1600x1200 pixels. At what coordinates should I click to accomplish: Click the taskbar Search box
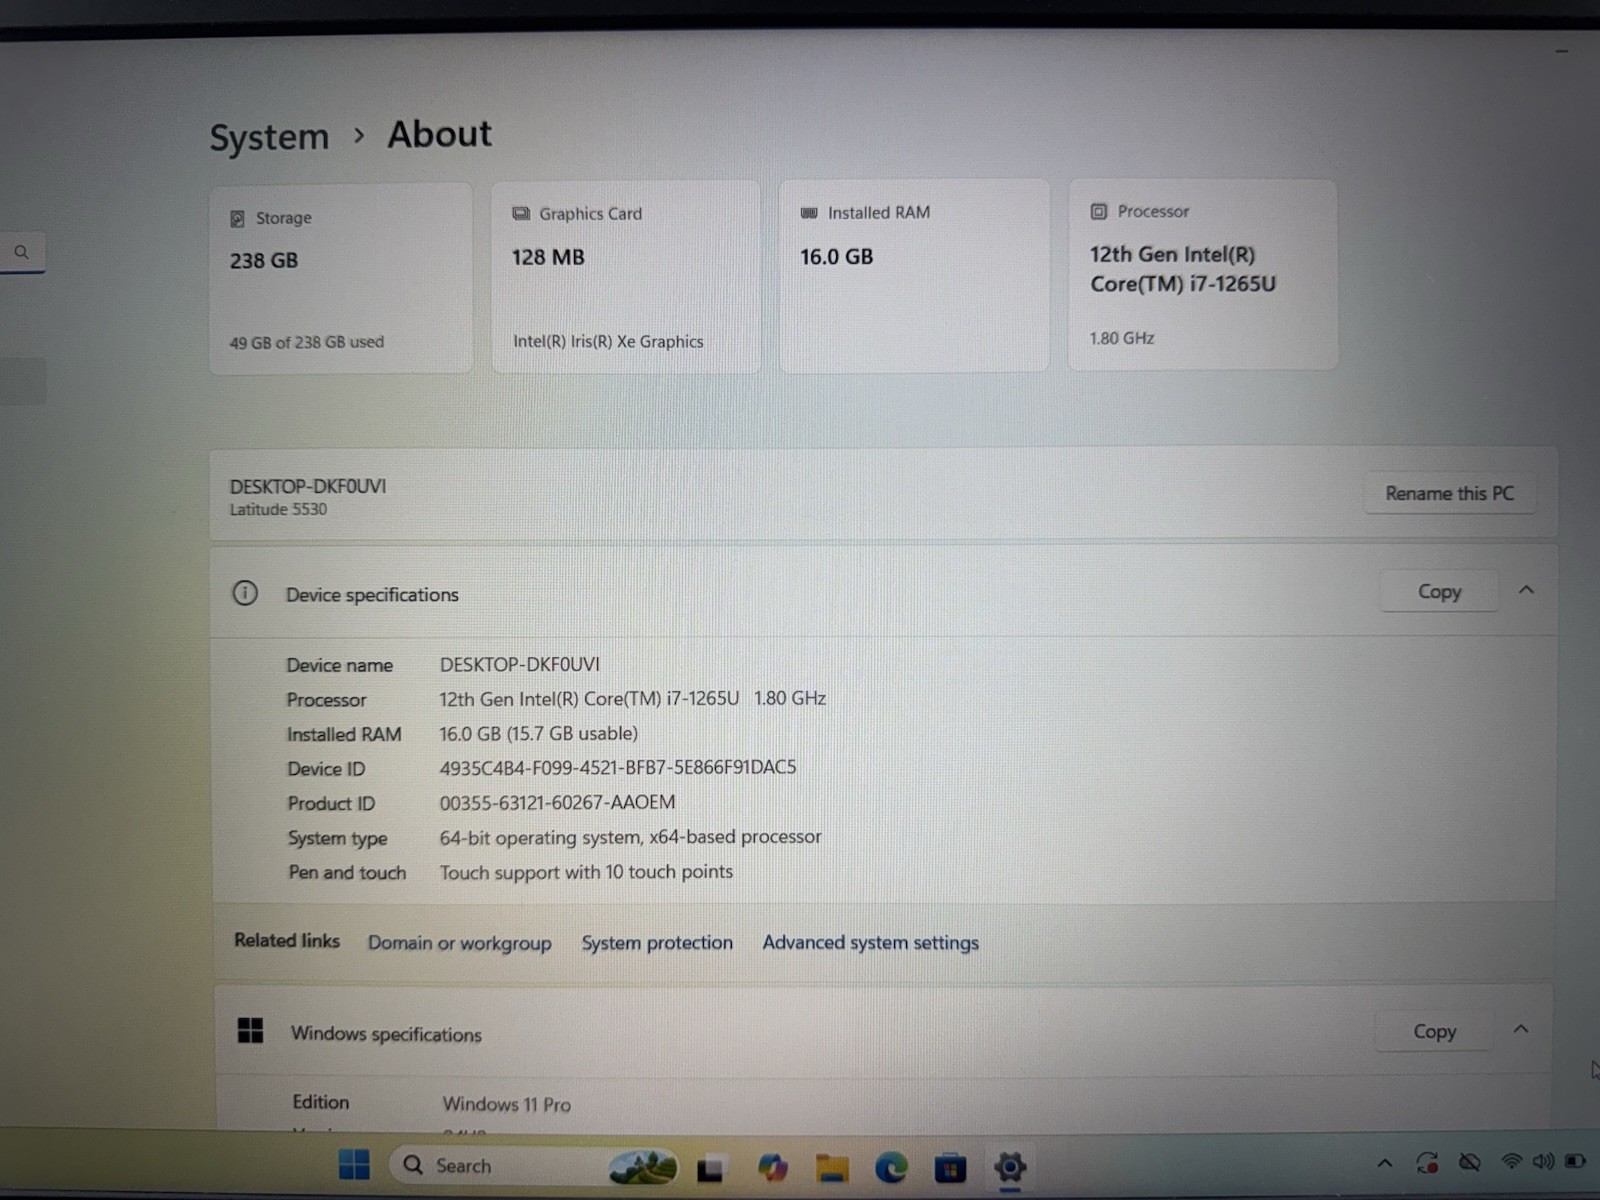point(535,1166)
